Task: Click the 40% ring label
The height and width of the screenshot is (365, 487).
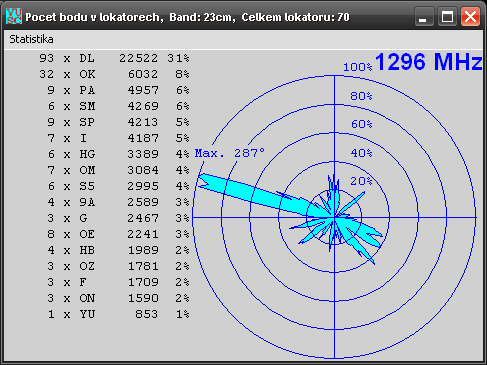Action: [361, 153]
